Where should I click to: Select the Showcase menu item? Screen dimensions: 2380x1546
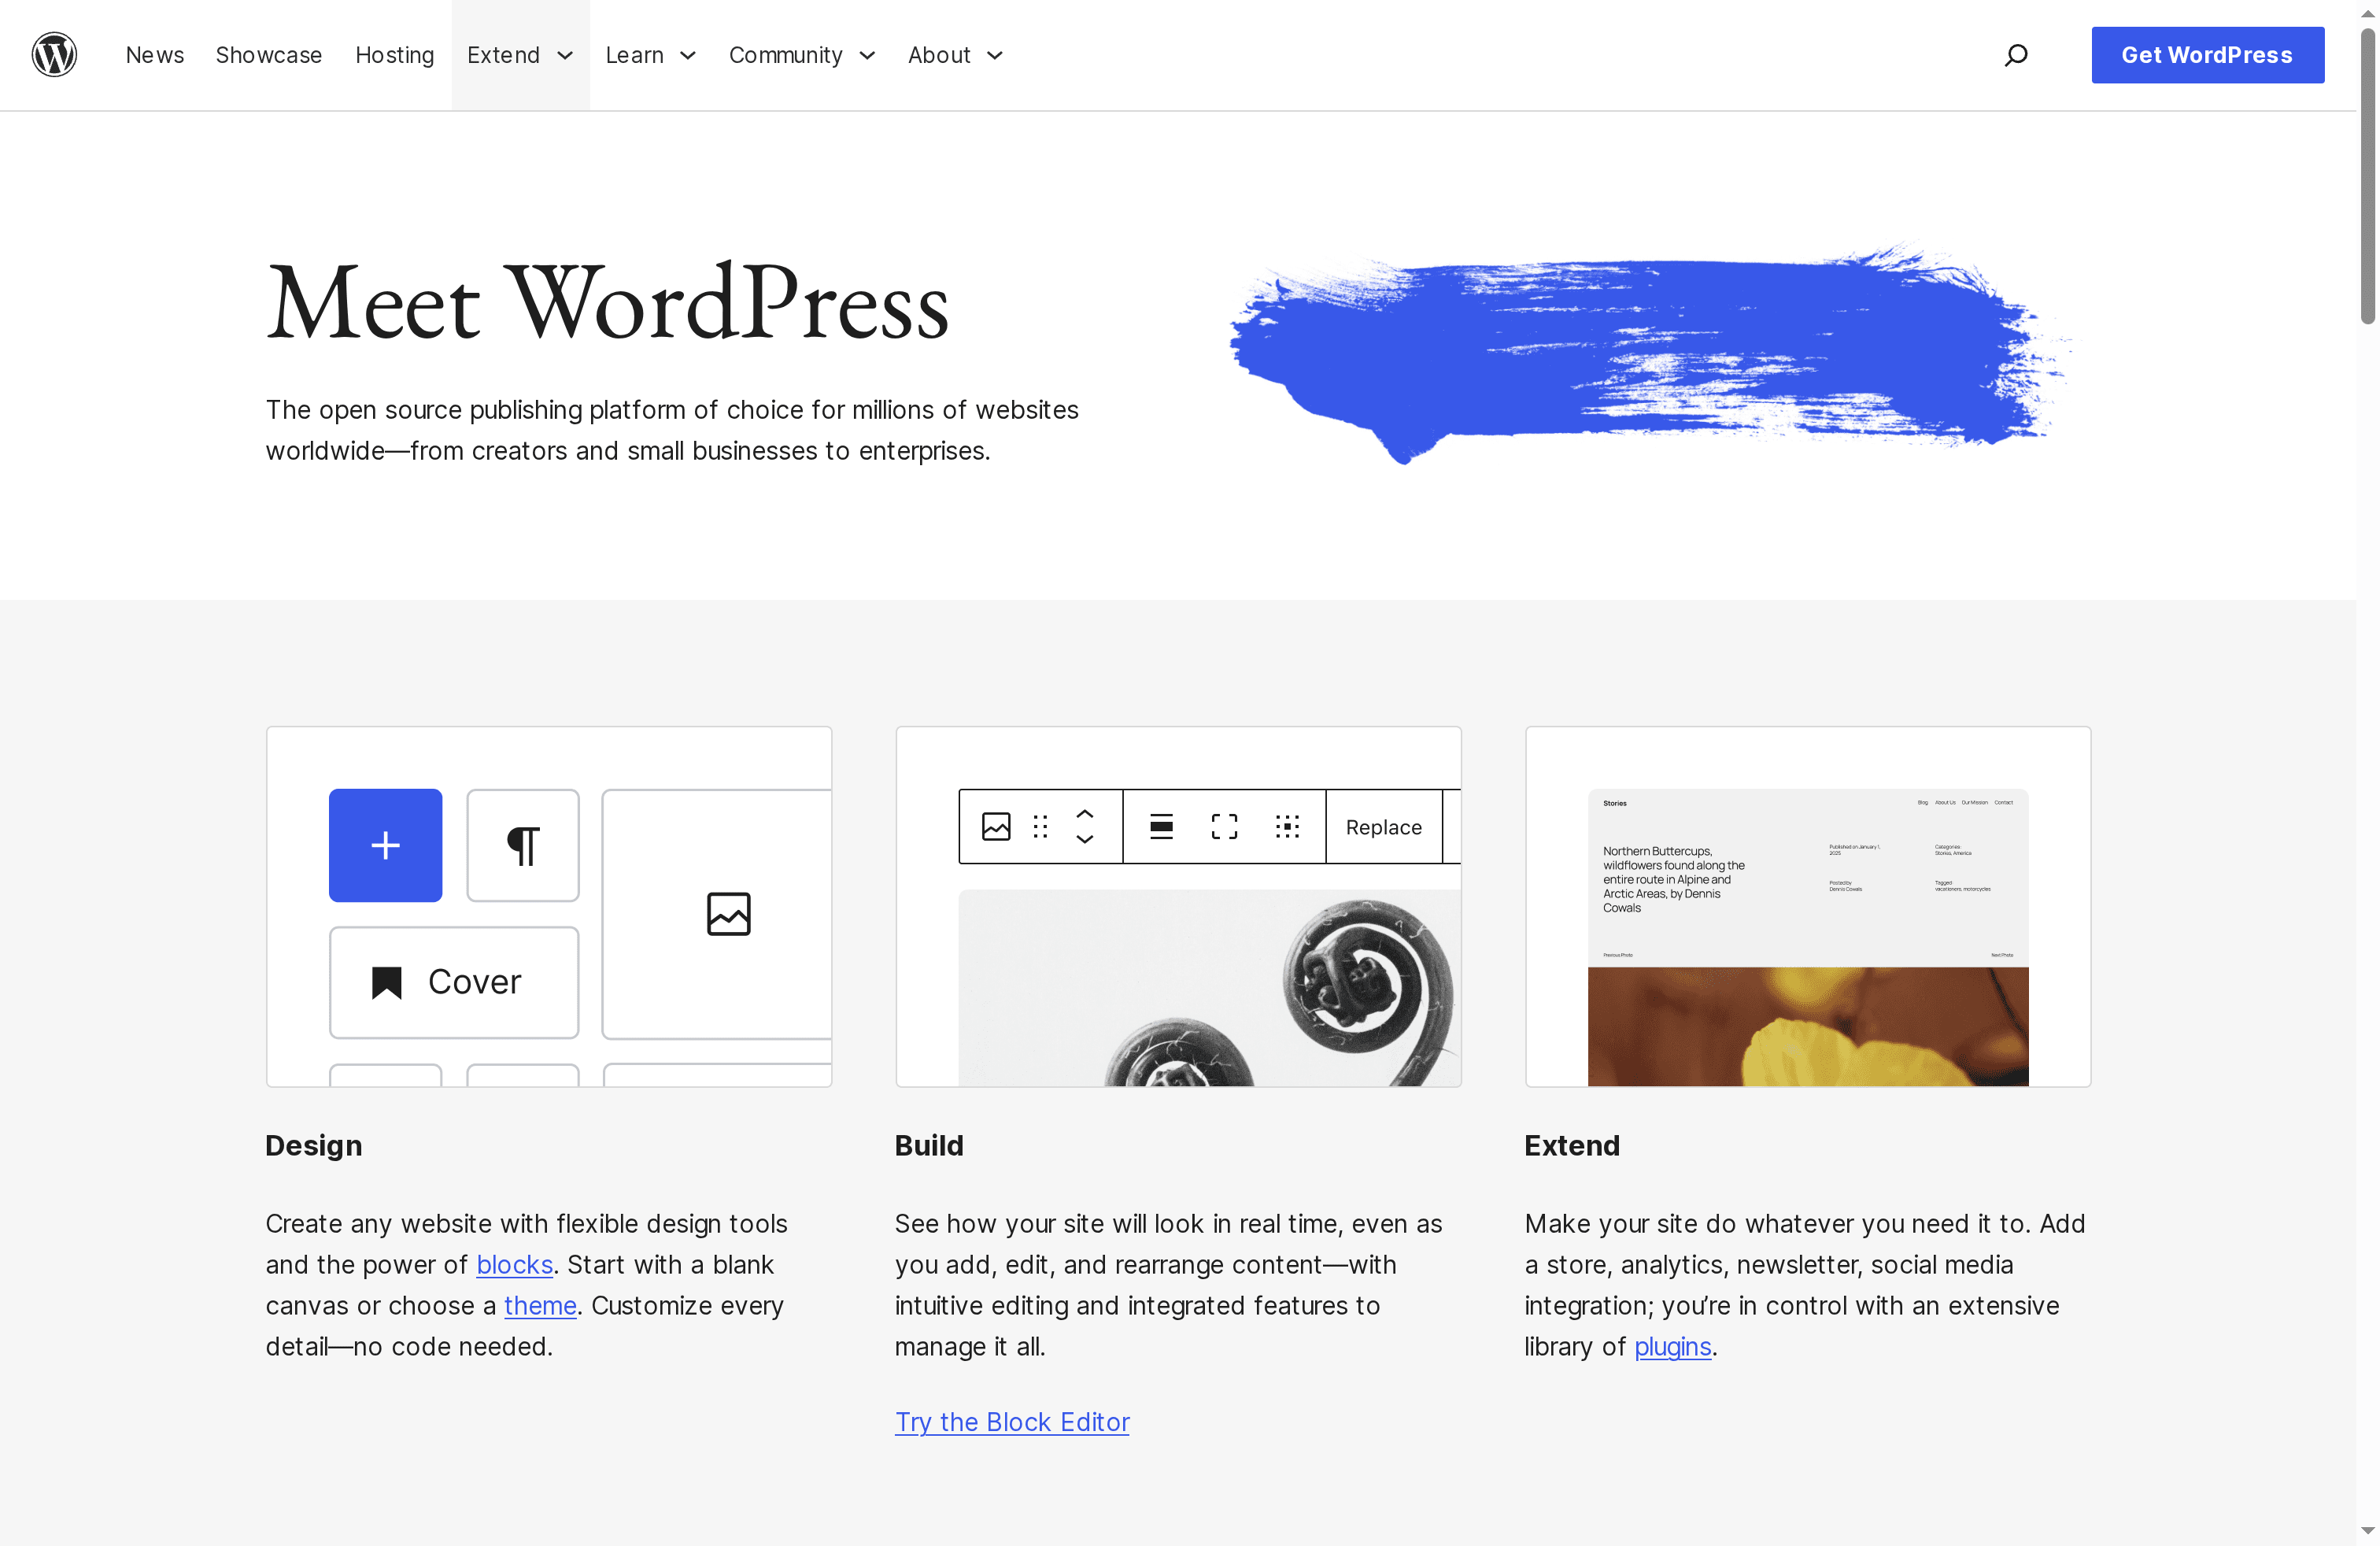tap(268, 55)
